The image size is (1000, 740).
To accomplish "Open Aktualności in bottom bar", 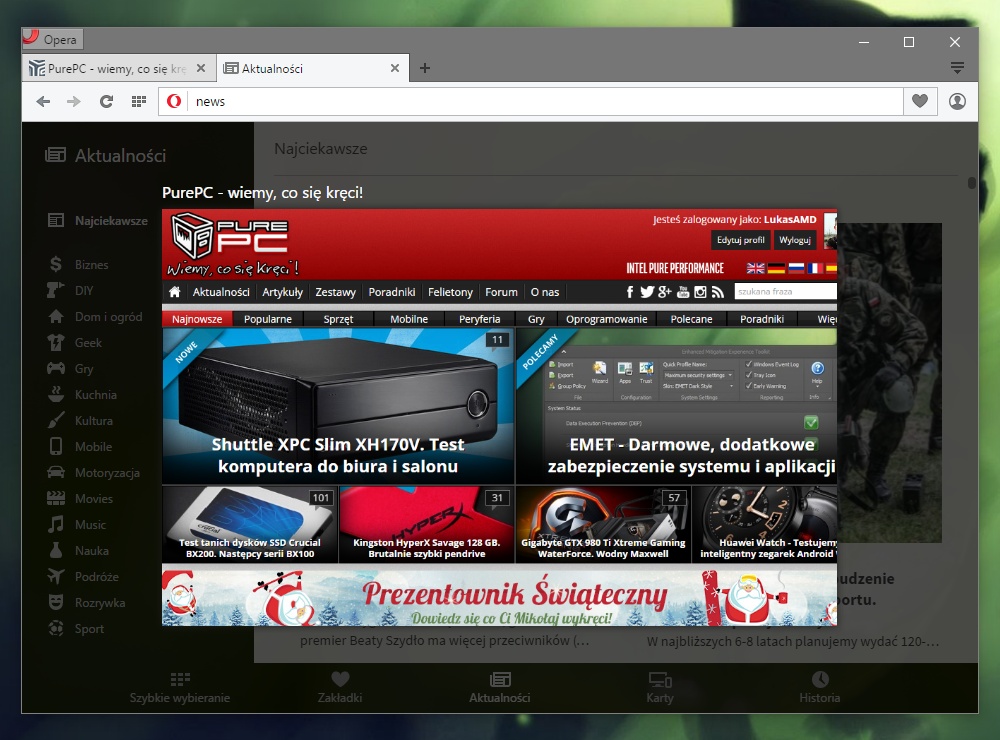I will 500,688.
